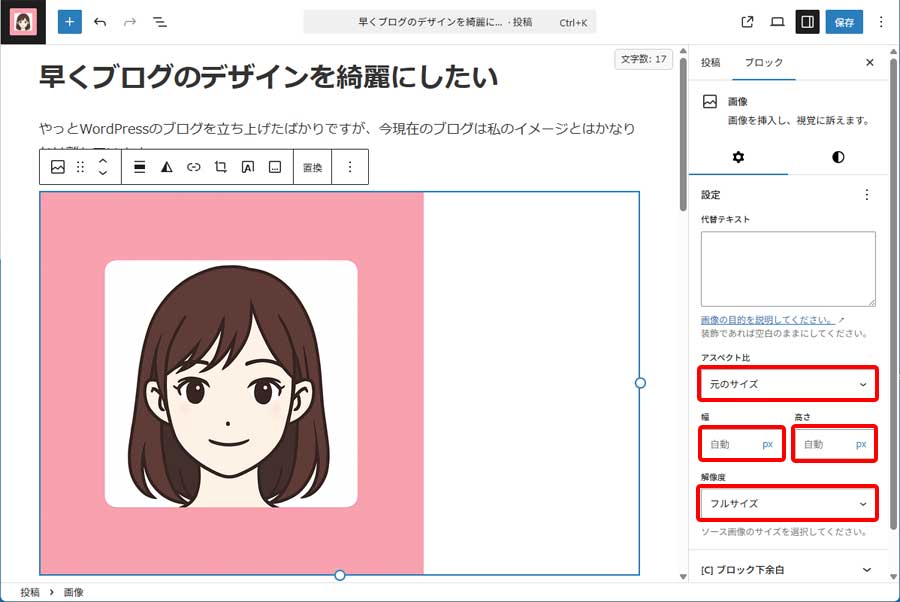This screenshot has width=900, height=602.
Task: Toggle the settings sidebar panel icon
Action: tap(807, 20)
